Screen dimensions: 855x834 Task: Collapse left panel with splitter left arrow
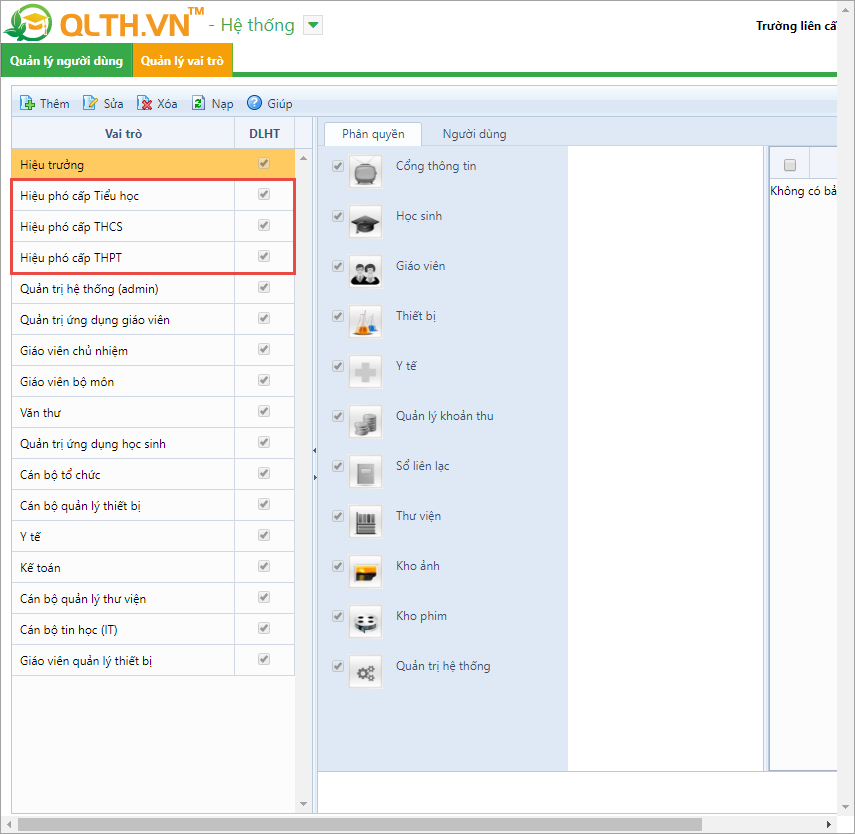(x=315, y=451)
